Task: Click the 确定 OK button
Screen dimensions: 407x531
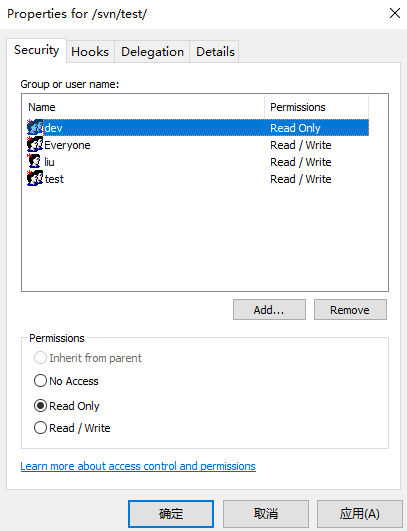Action: 171,514
